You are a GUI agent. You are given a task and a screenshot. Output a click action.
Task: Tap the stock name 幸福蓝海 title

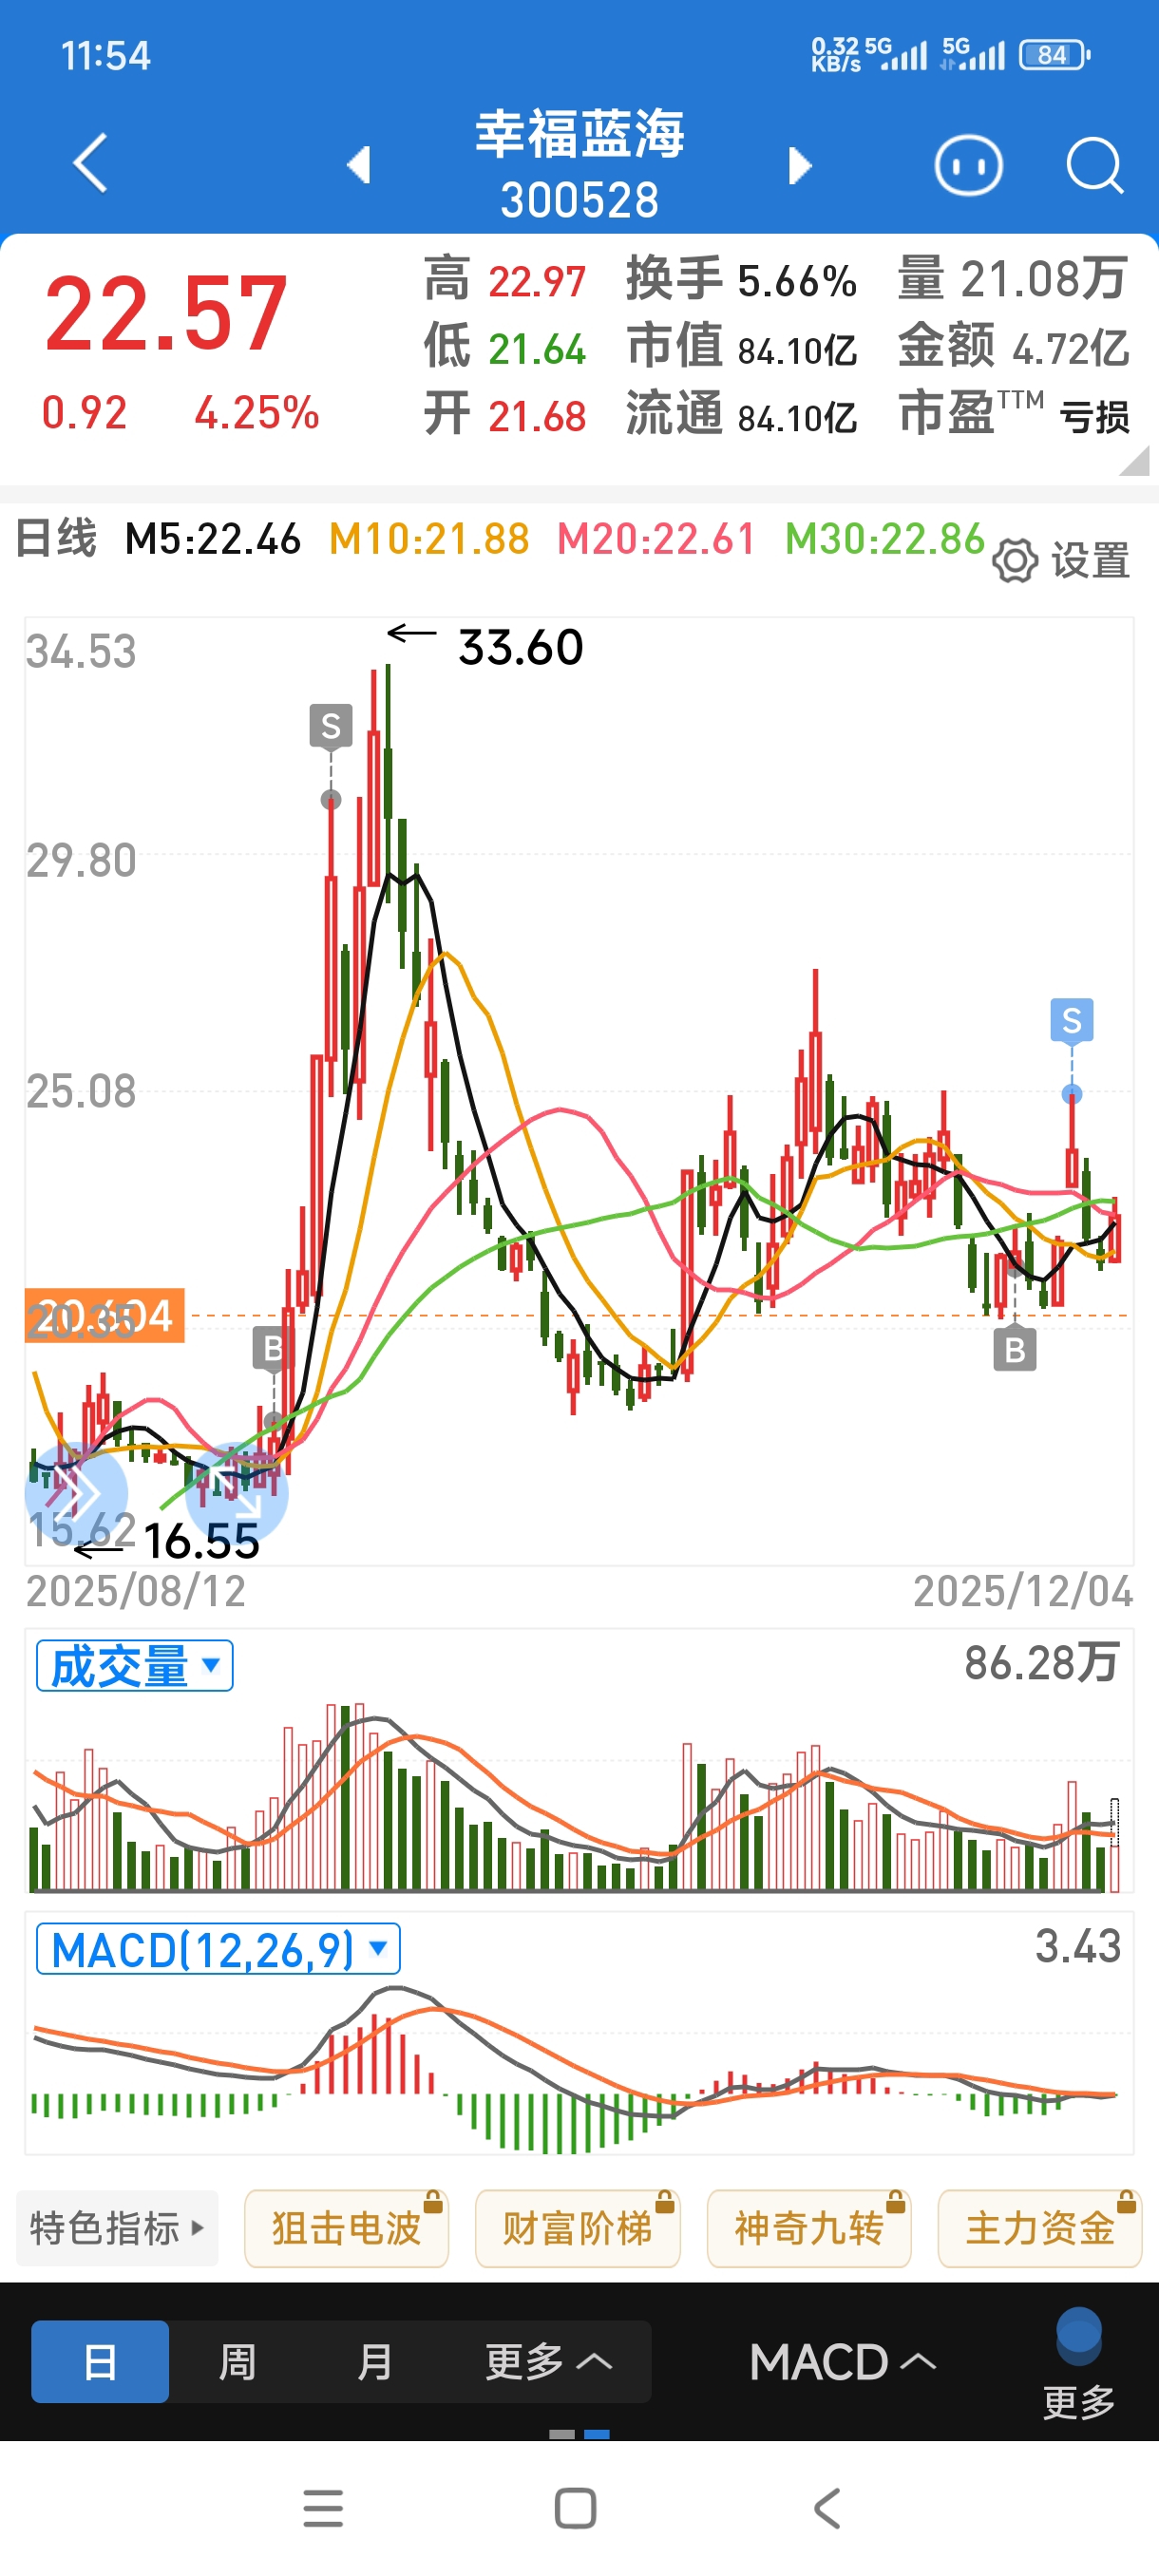(580, 134)
